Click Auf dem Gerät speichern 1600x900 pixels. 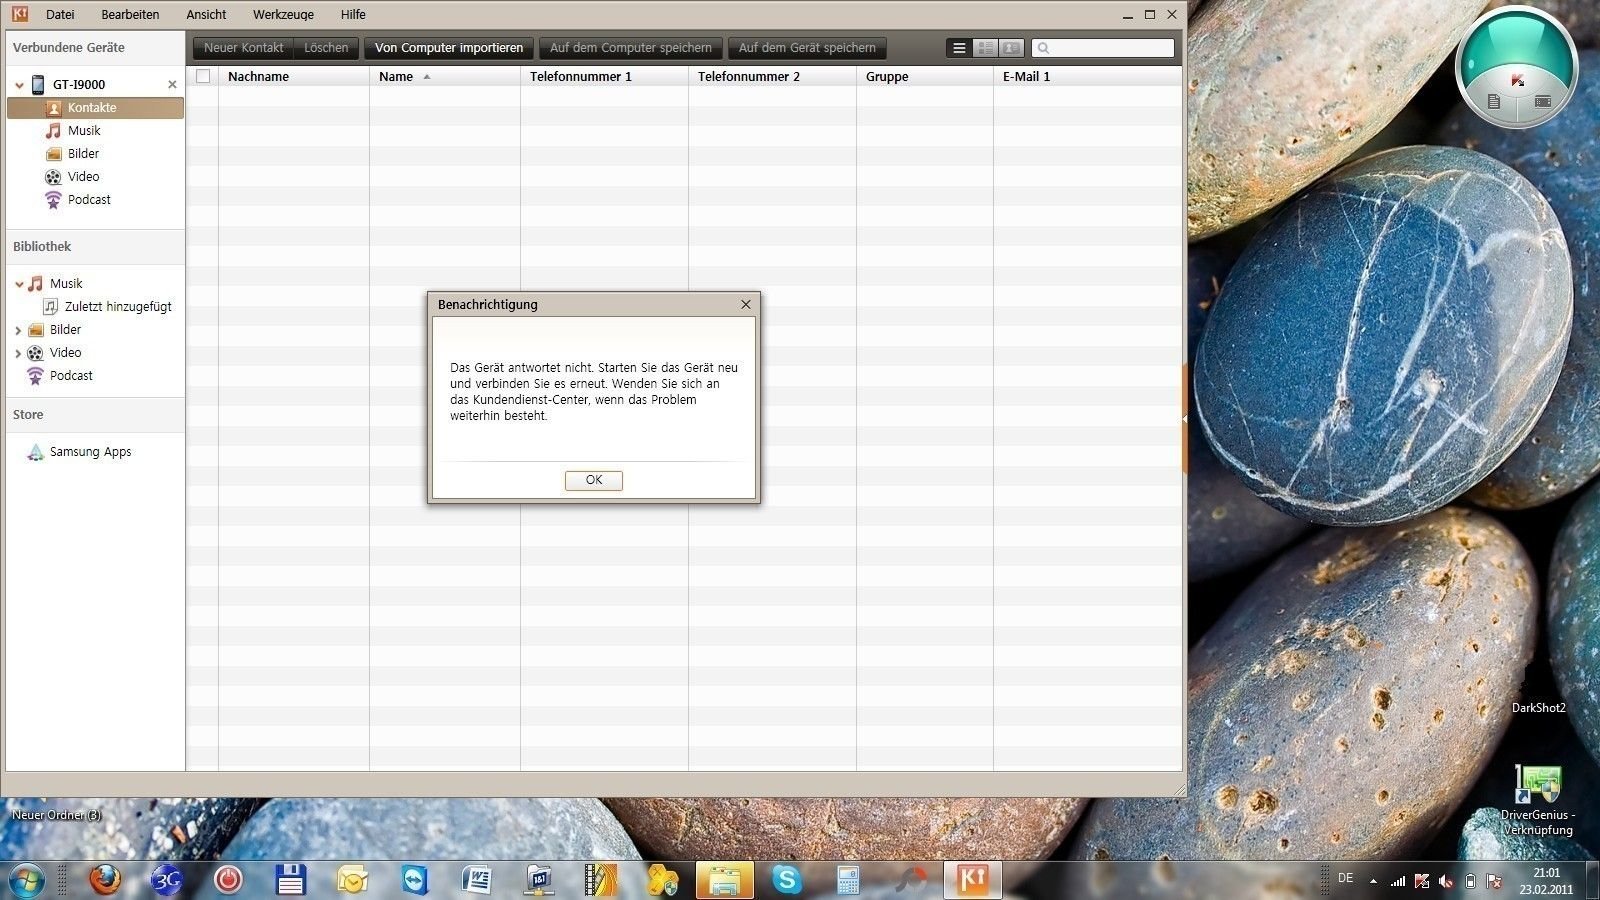[807, 48]
